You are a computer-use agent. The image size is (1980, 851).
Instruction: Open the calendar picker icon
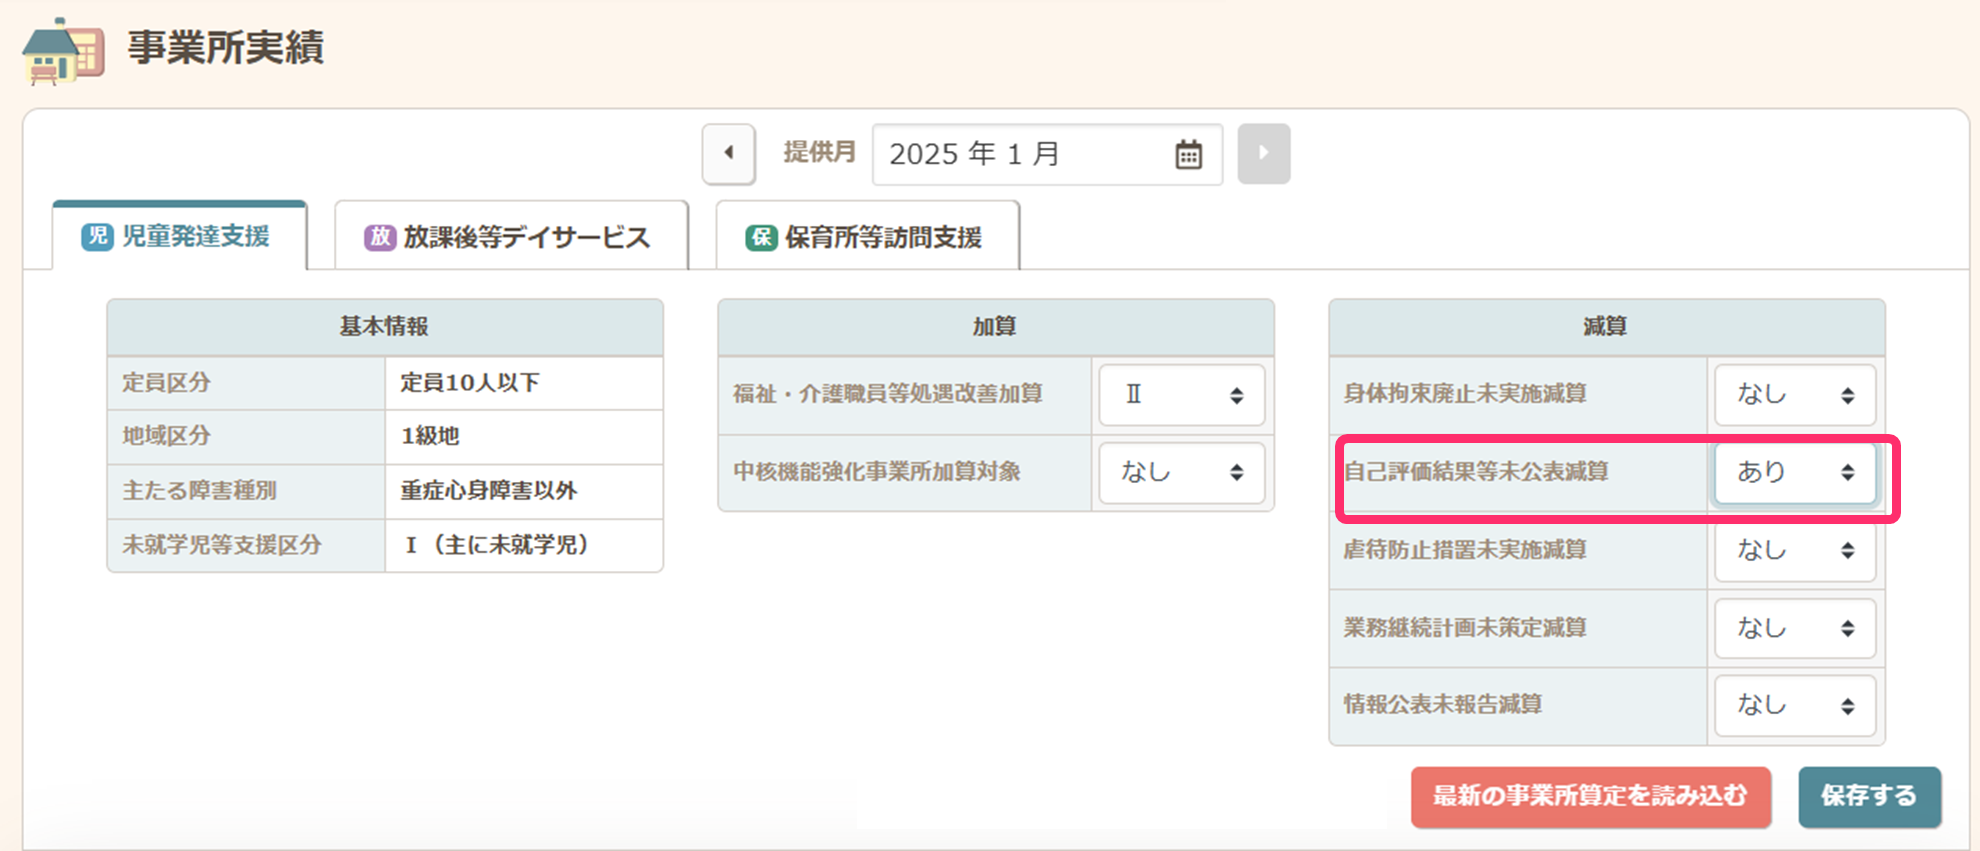coord(1188,155)
